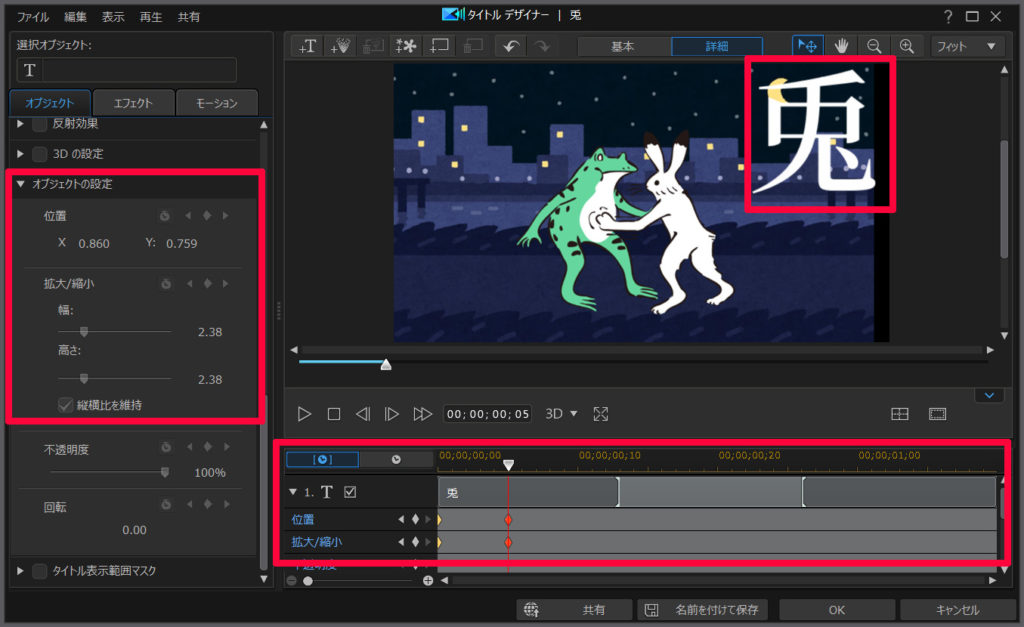
Task: Click the TV safe zone icon
Action: coord(937,414)
